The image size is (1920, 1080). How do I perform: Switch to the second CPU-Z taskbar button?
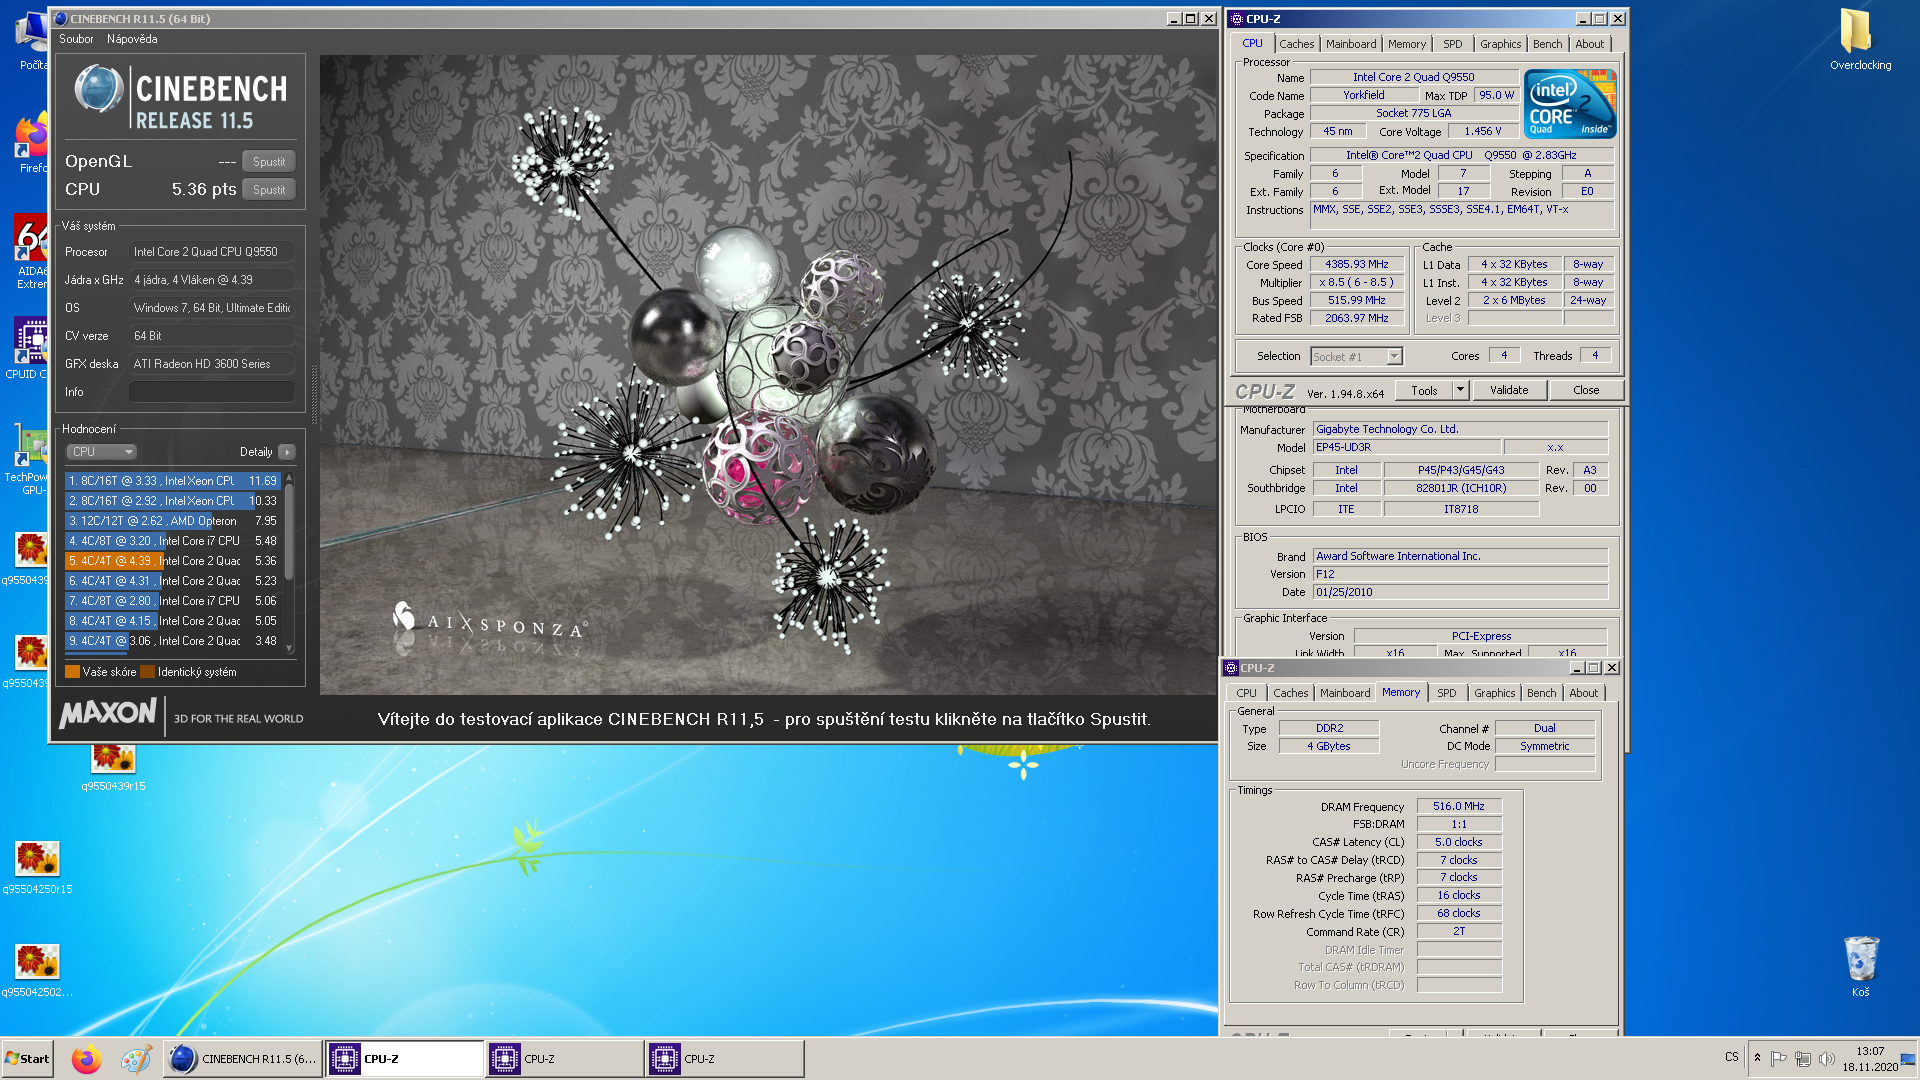(565, 1059)
